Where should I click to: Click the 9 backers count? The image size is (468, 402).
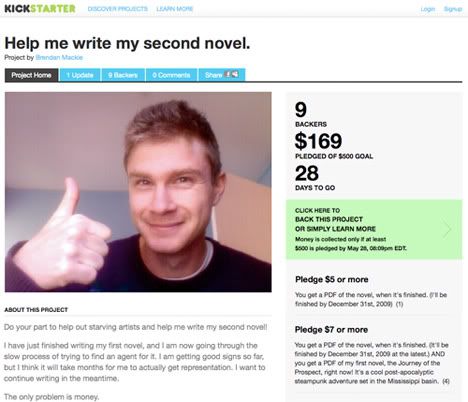click(x=301, y=110)
